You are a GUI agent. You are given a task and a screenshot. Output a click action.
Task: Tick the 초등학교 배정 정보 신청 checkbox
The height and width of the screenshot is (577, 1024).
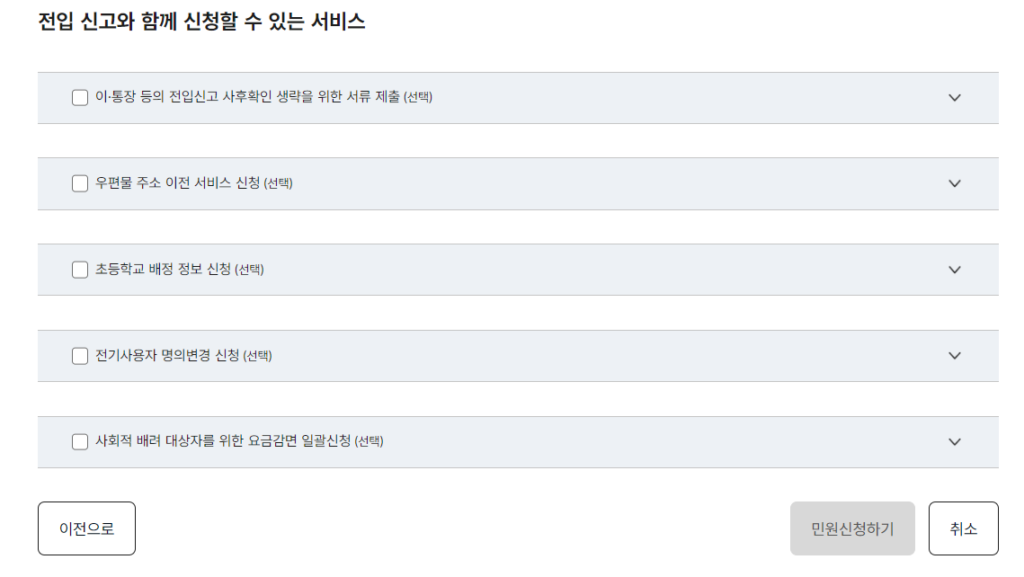click(x=79, y=269)
